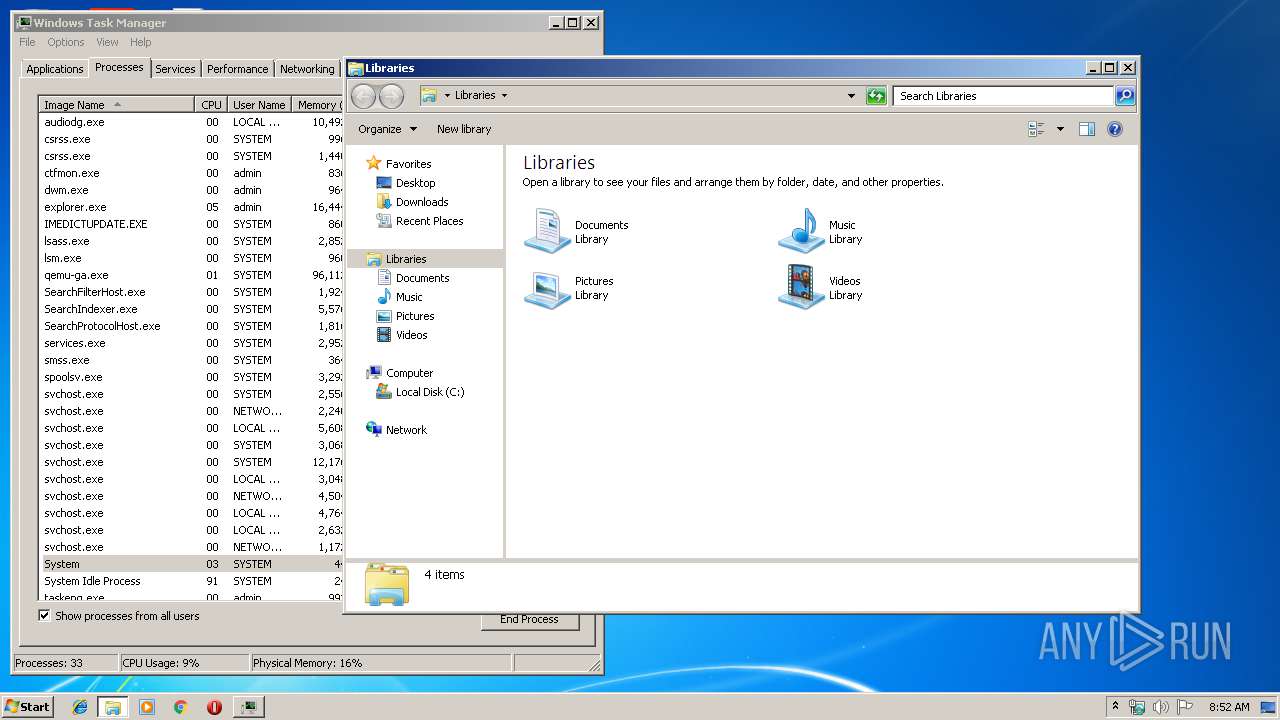
Task: Sort processes by User Name column
Action: tap(259, 105)
